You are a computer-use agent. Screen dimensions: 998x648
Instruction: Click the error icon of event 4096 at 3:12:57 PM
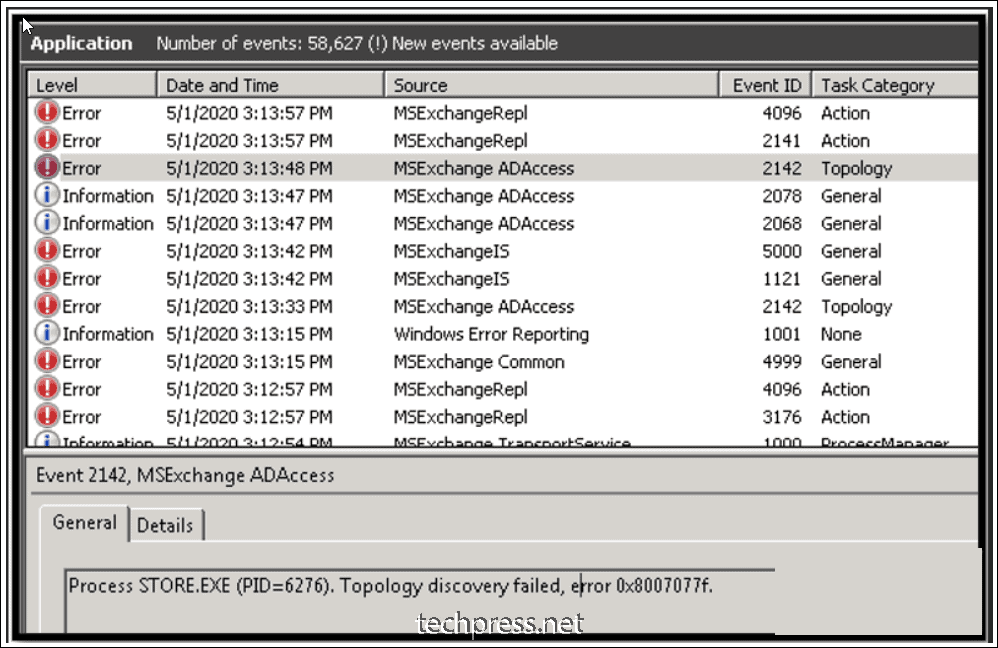coord(47,389)
